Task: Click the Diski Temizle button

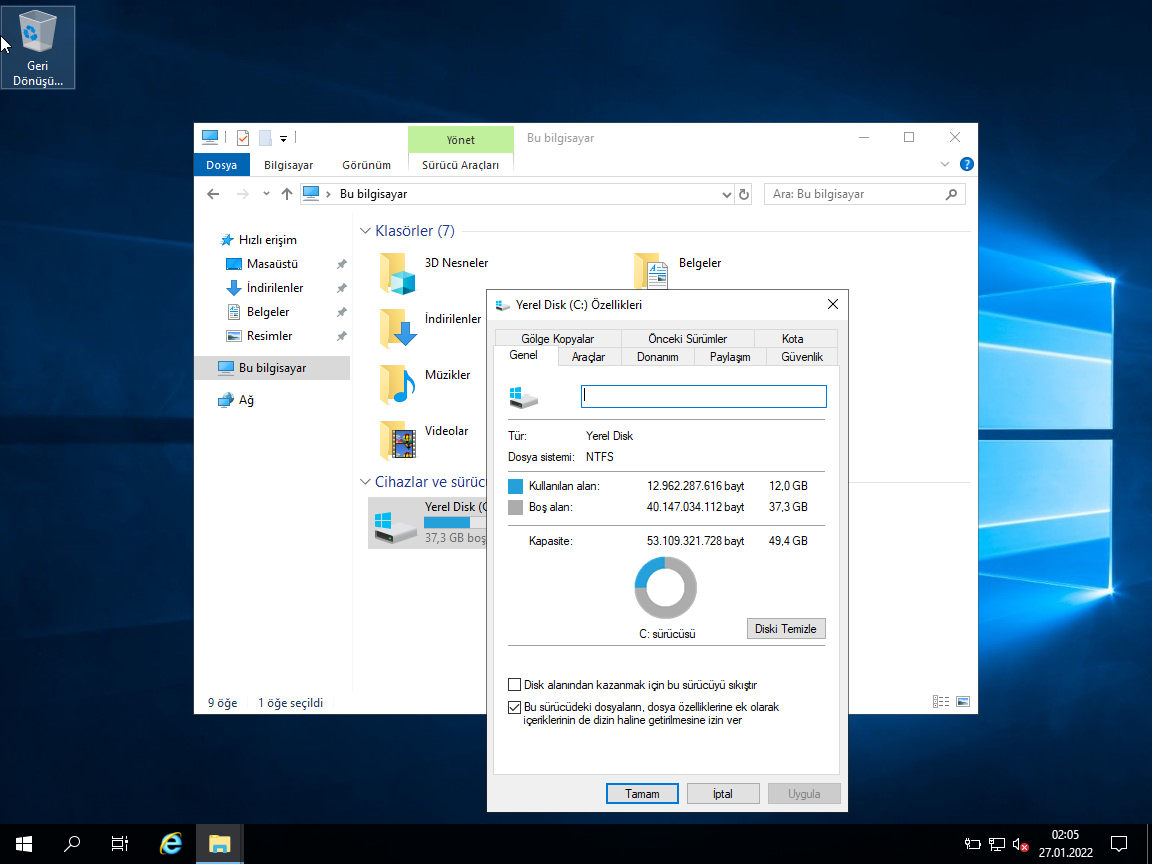Action: click(x=785, y=629)
